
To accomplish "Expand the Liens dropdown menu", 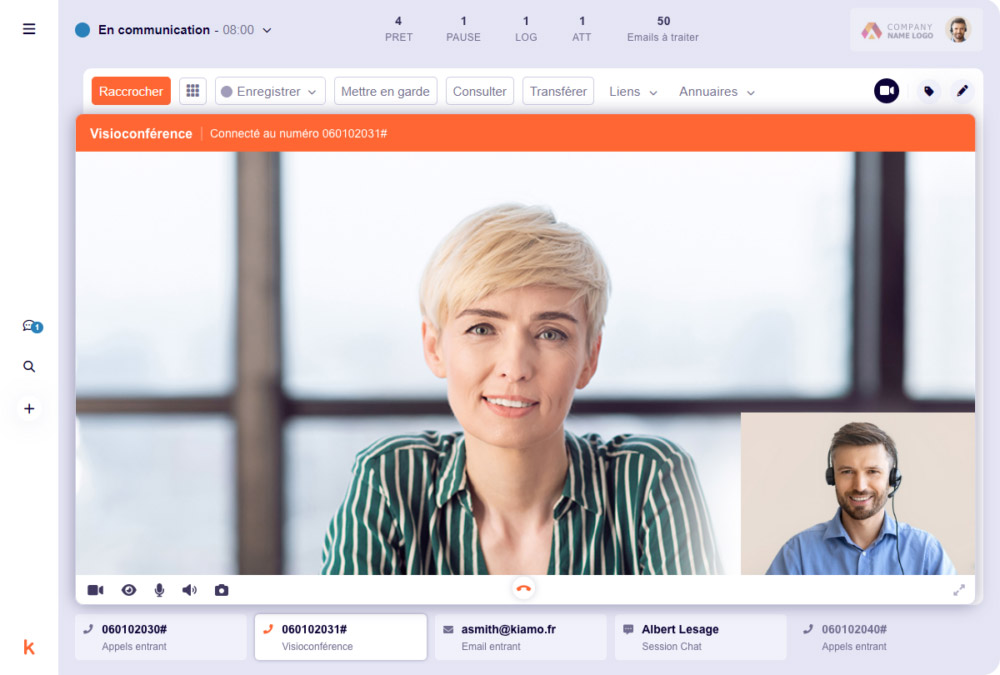I will pyautogui.click(x=634, y=91).
